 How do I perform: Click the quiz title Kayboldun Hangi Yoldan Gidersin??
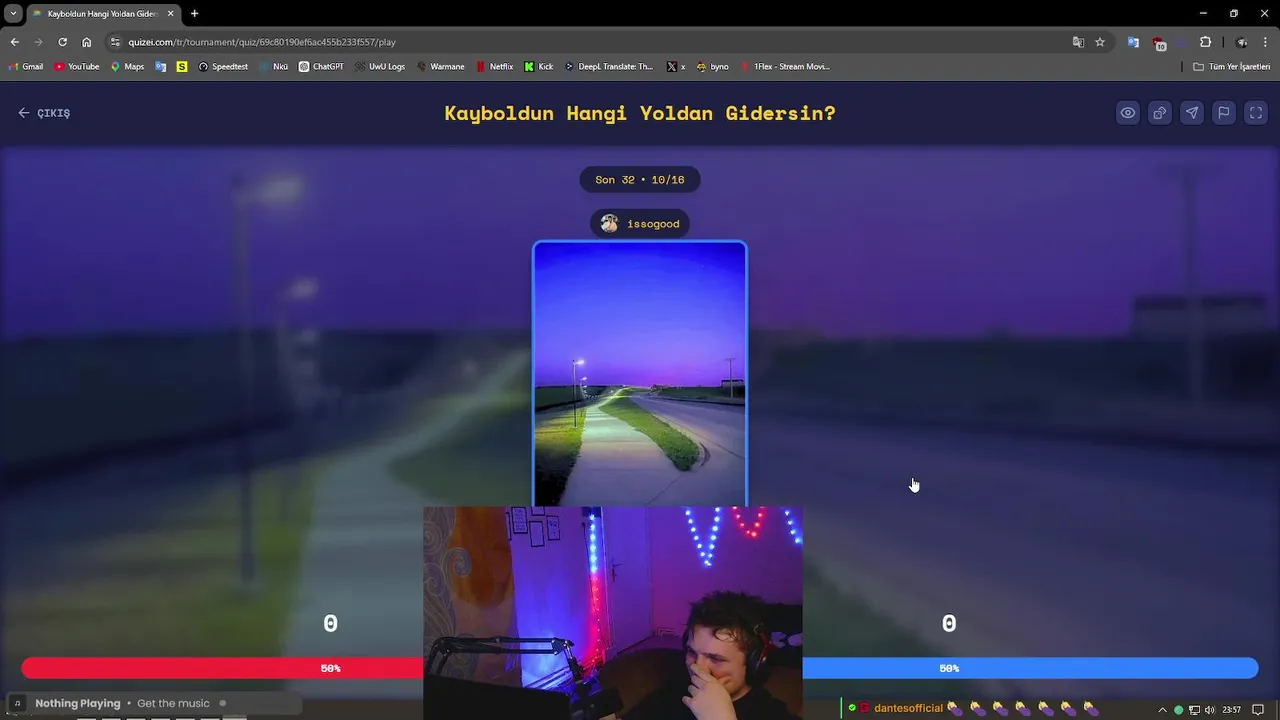point(640,113)
